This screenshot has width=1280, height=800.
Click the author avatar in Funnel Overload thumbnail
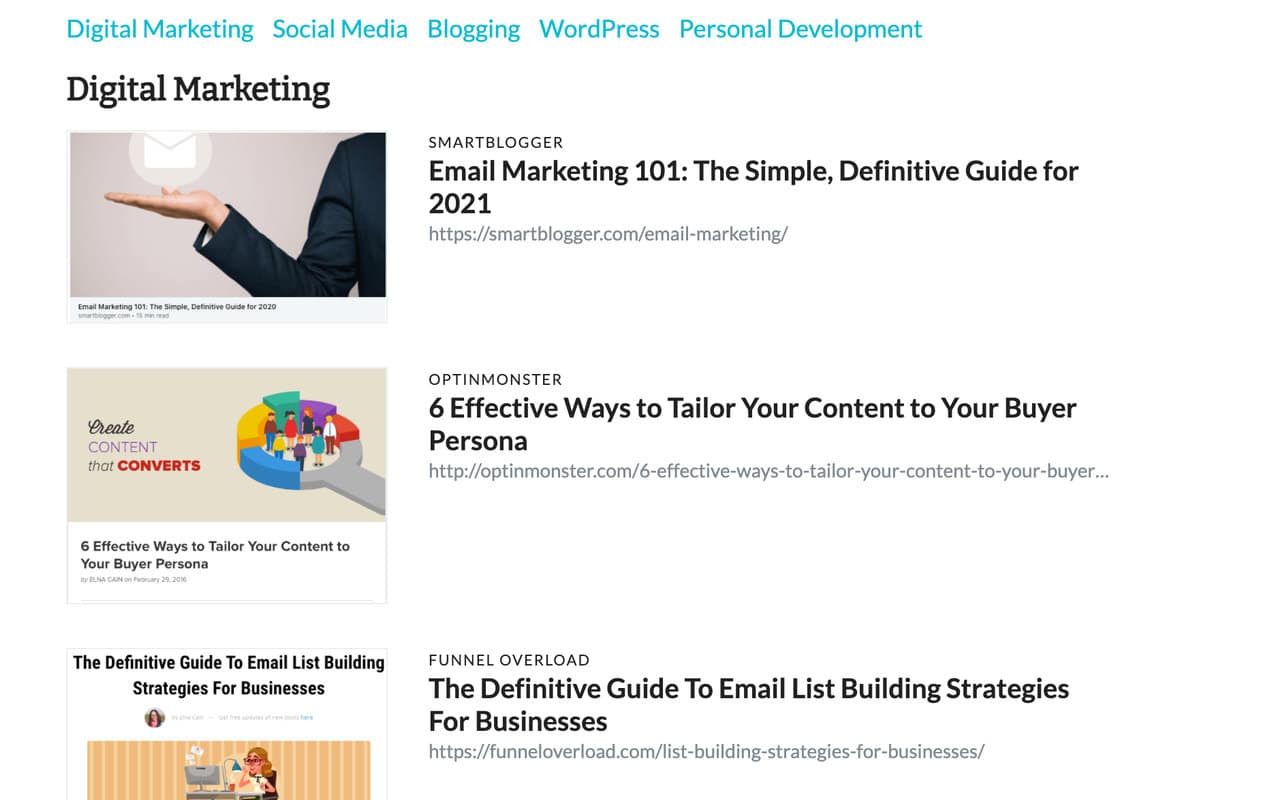[154, 717]
